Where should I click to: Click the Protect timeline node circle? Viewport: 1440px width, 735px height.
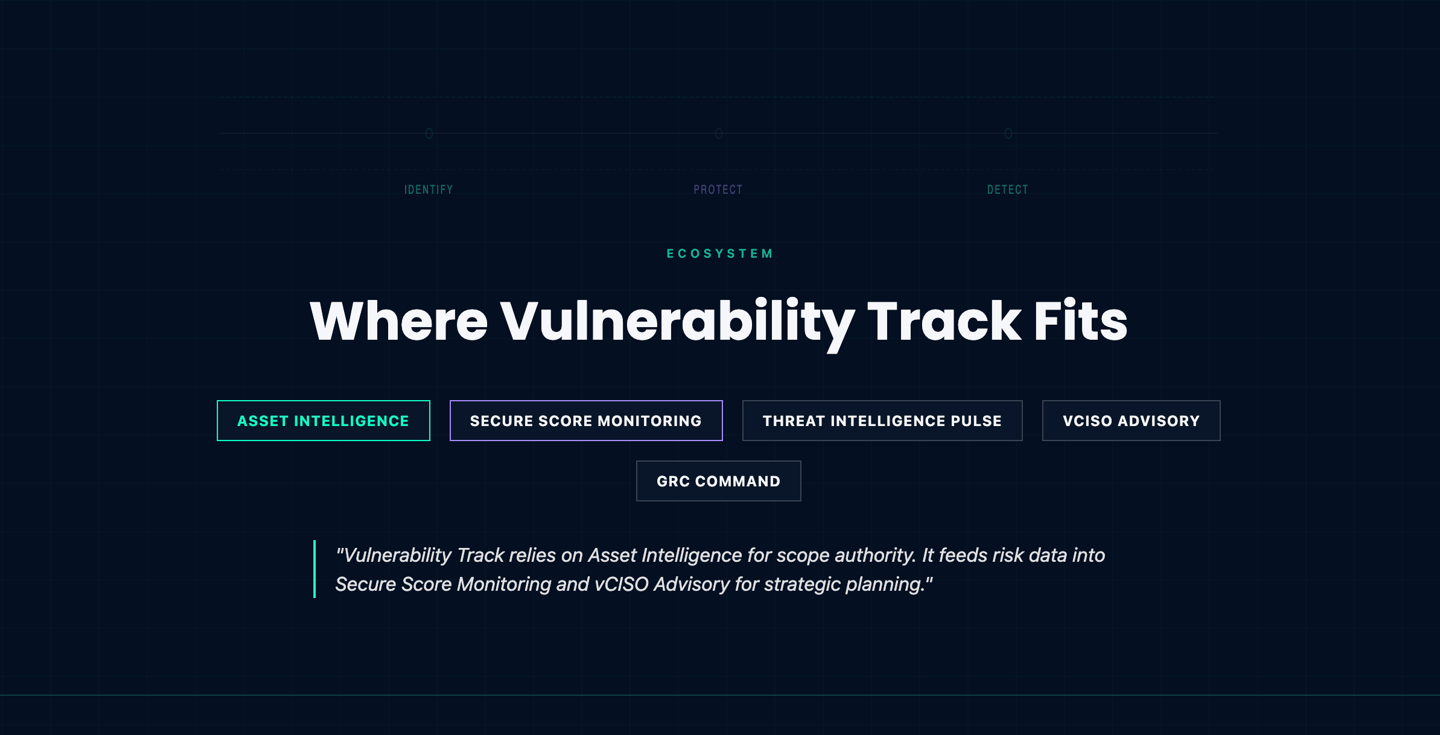pyautogui.click(x=718, y=134)
